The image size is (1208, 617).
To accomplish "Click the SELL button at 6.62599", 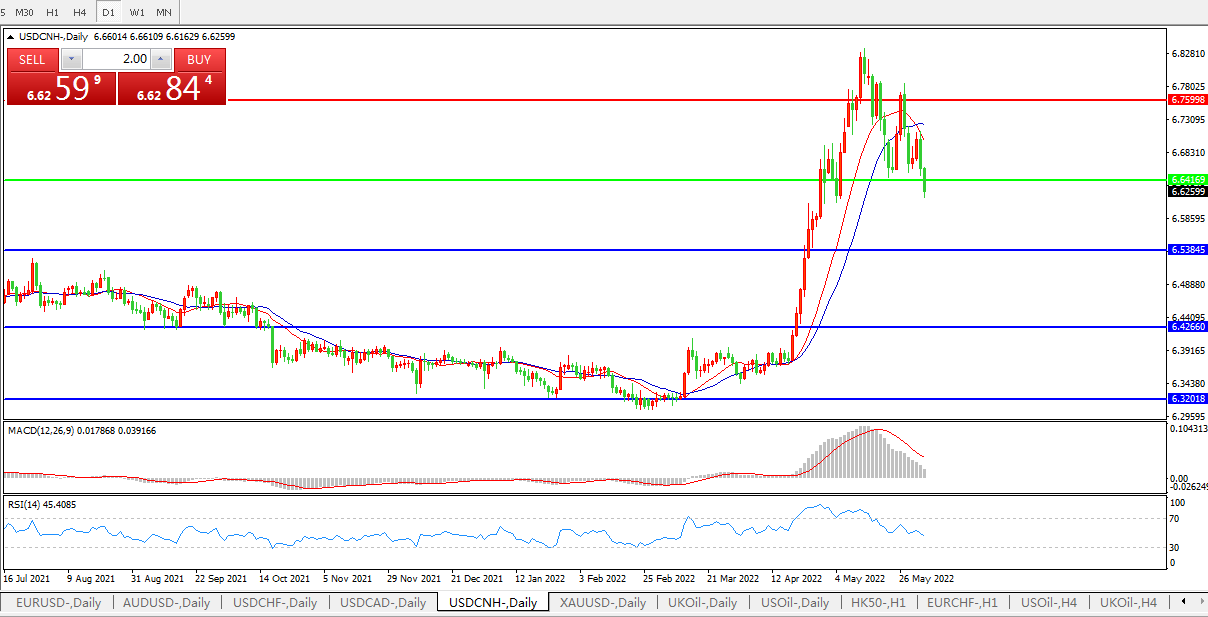I will pyautogui.click(x=60, y=88).
